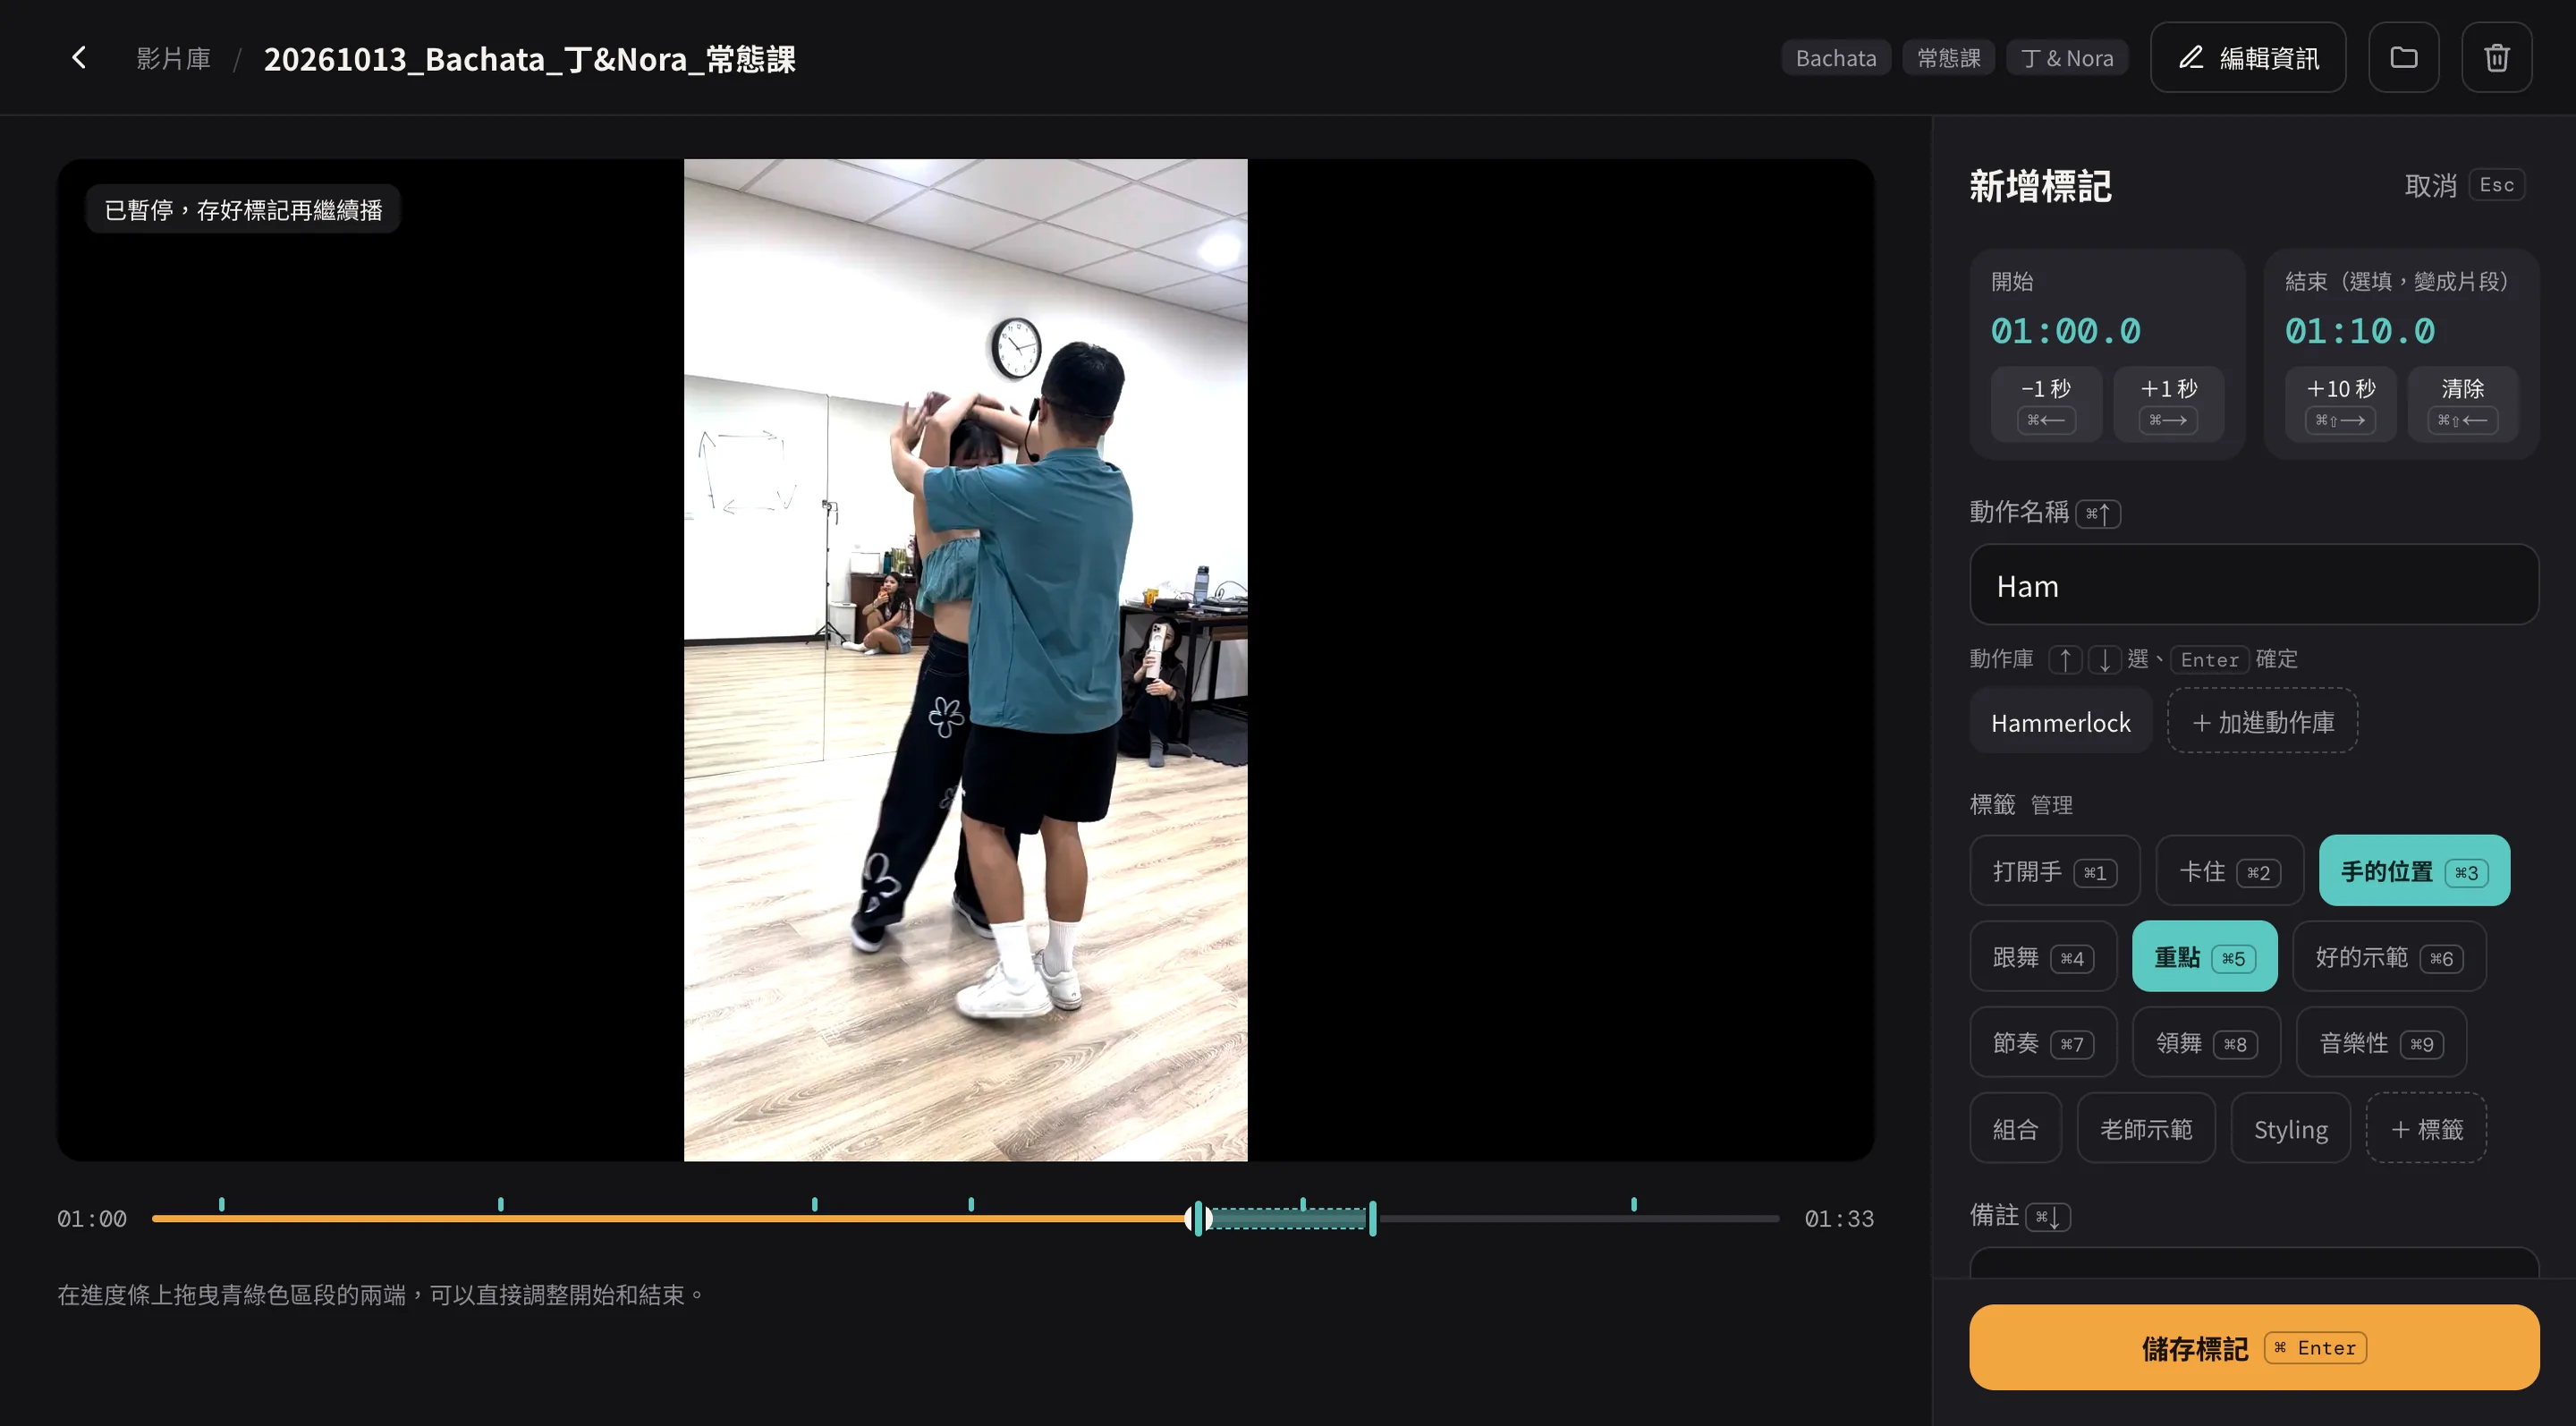Click the paused video frame
2576x1426 pixels.
click(x=965, y=660)
